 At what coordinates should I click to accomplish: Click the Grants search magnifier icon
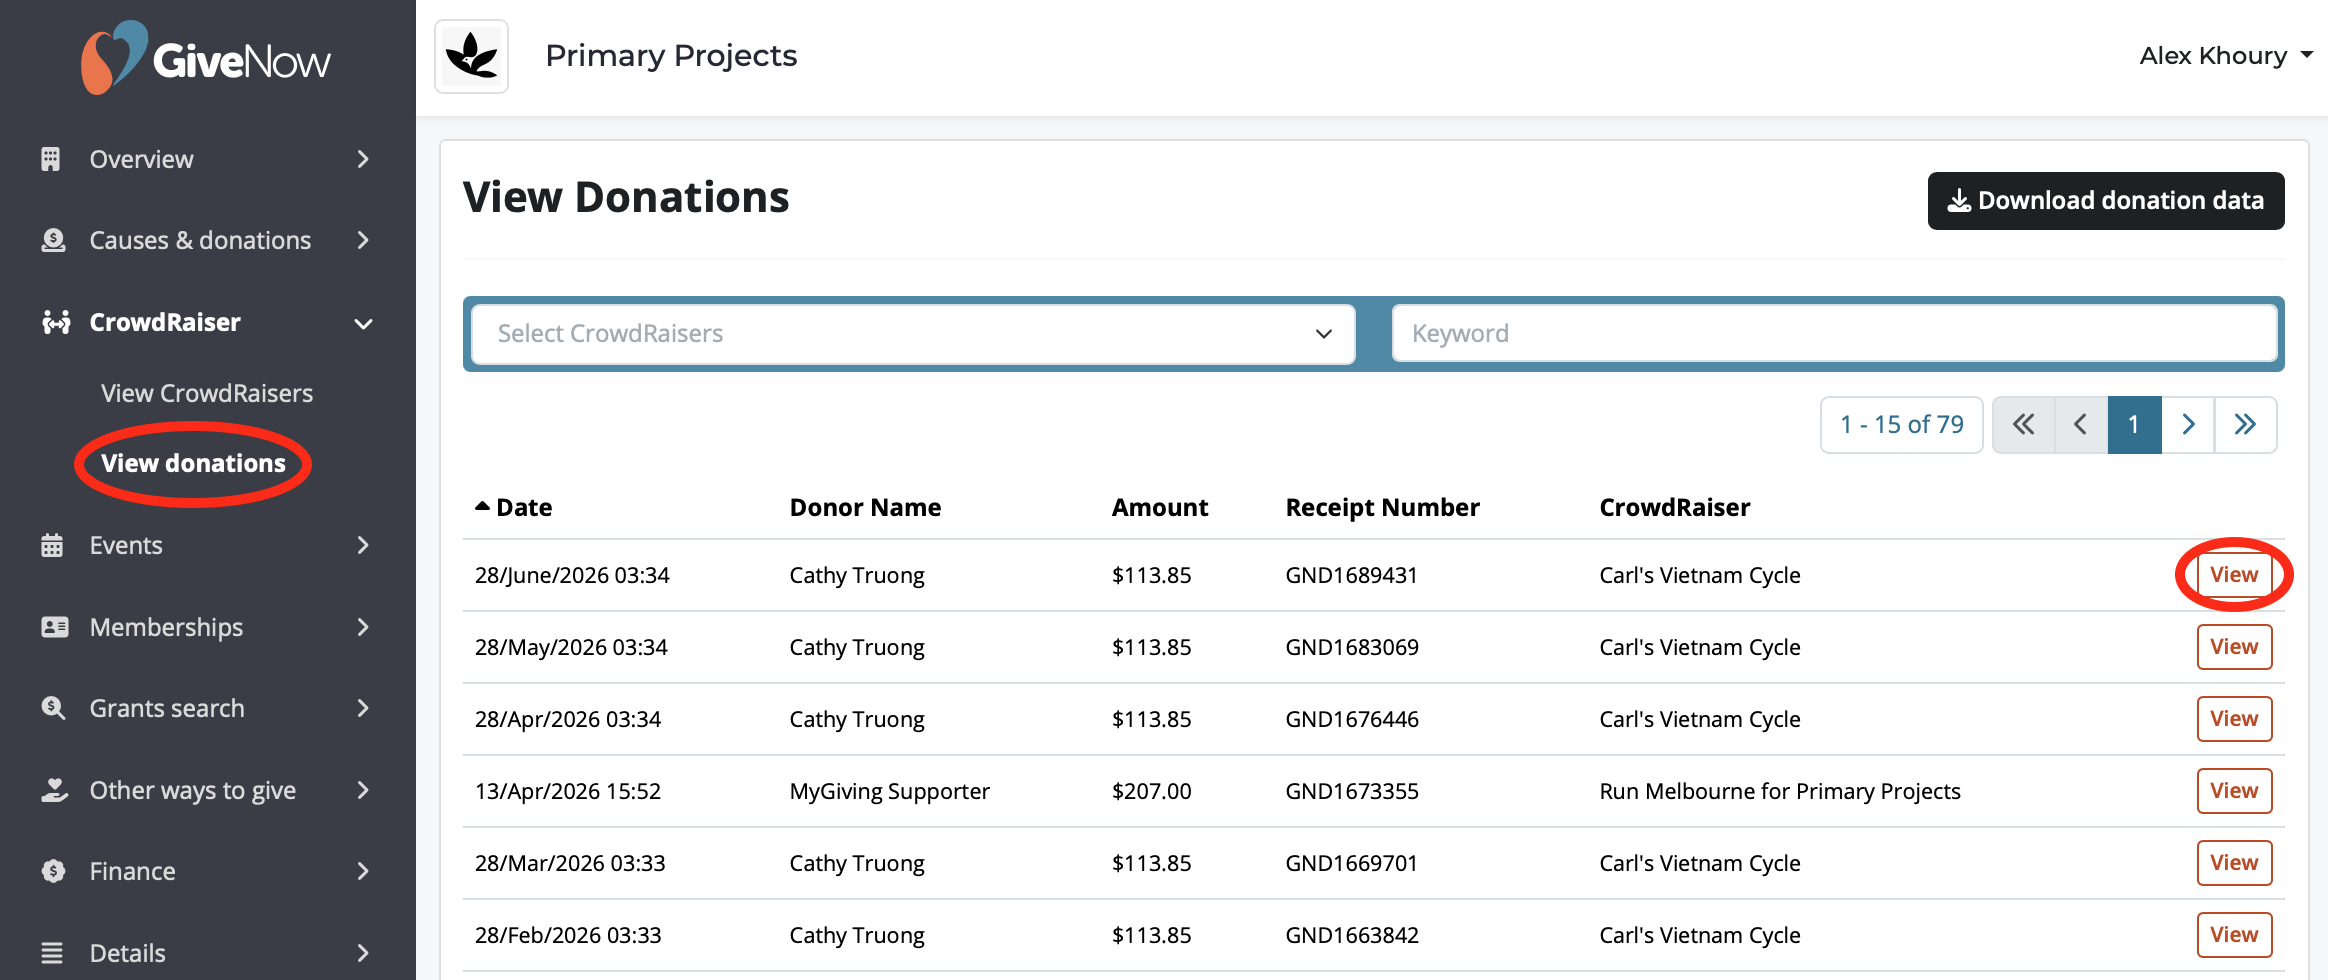tap(53, 708)
